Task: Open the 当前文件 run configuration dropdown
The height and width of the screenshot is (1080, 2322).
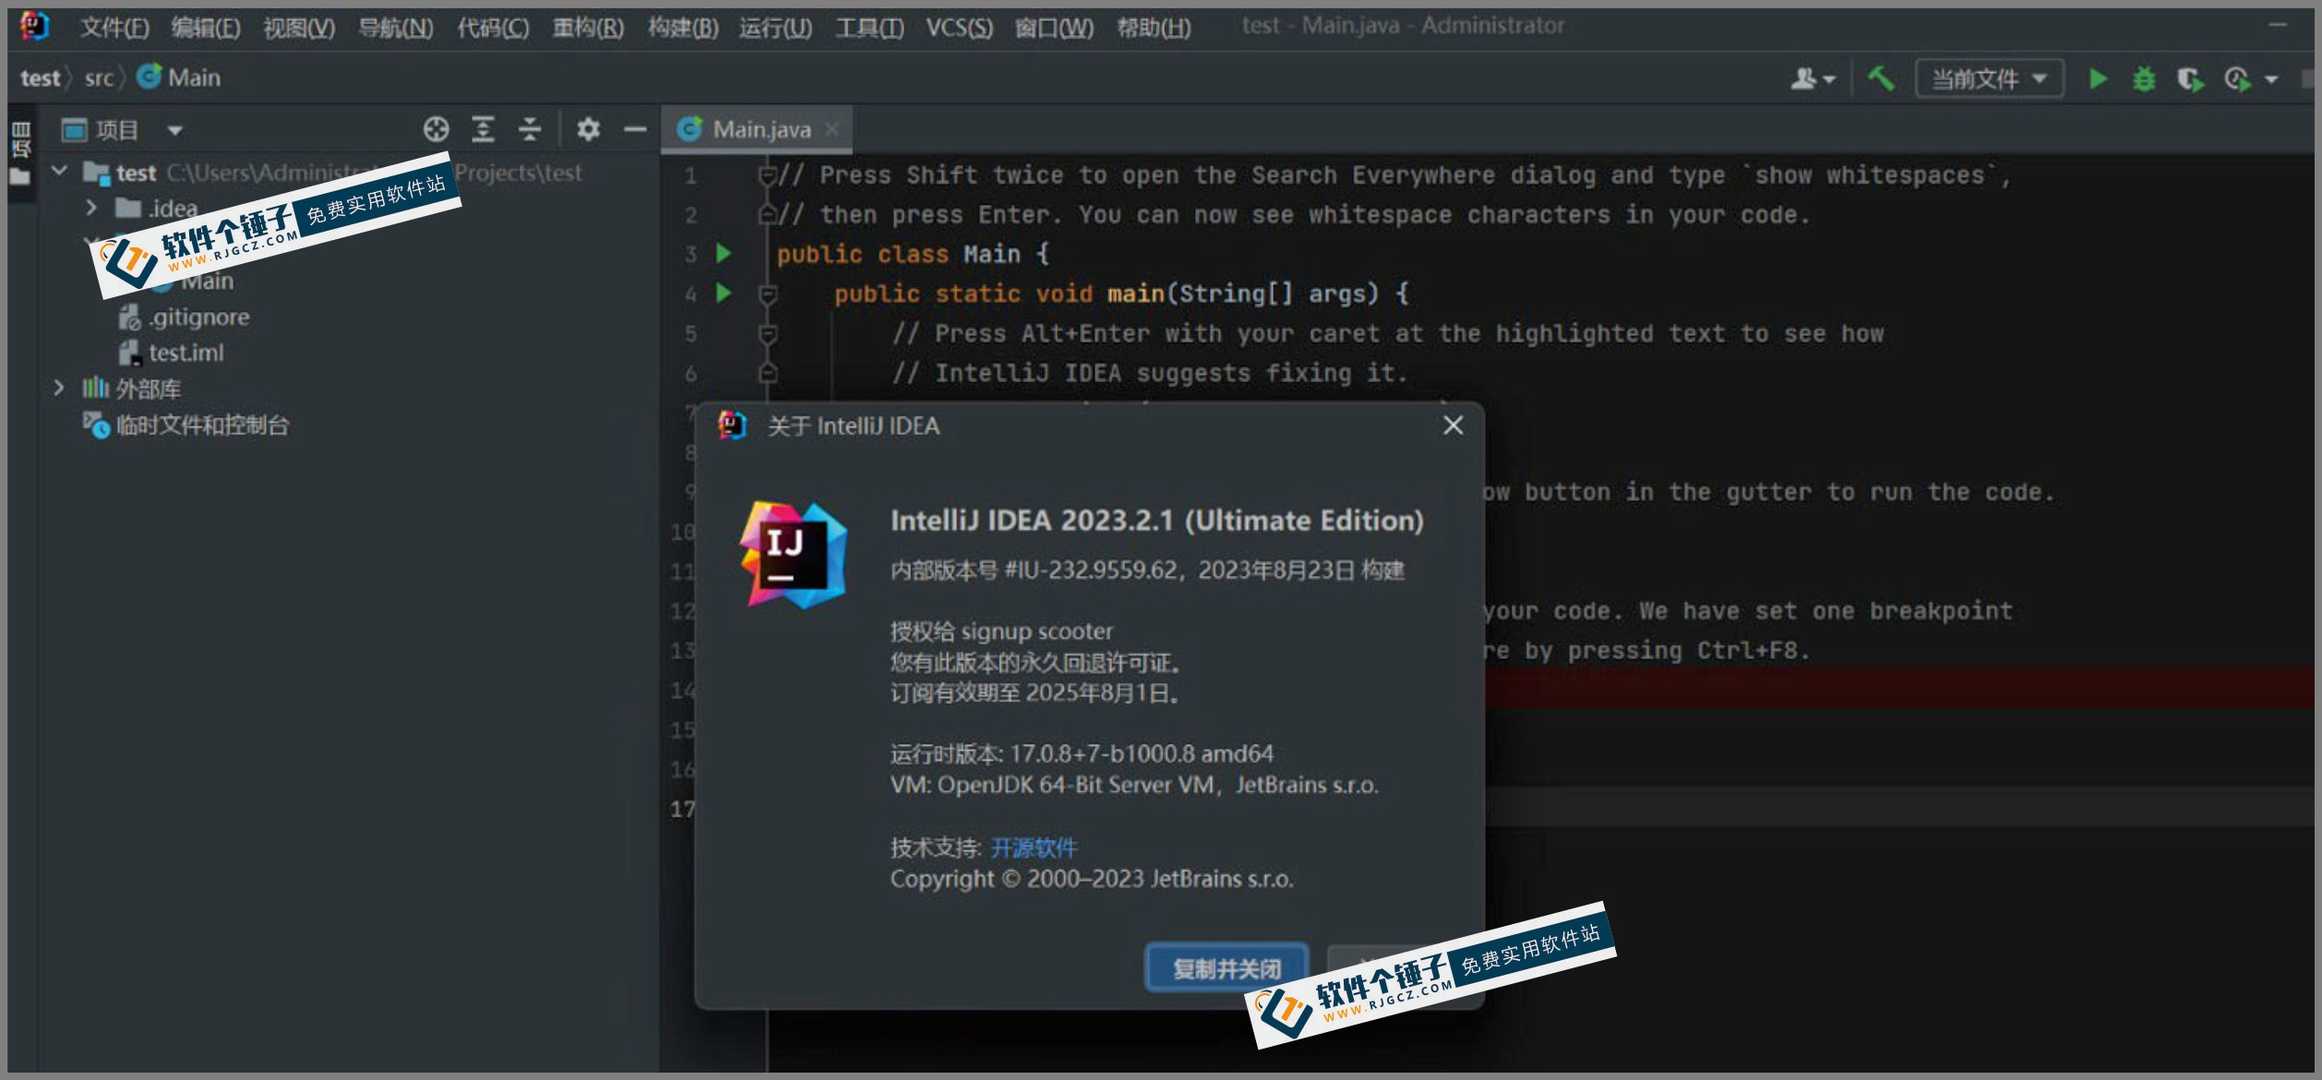Action: [x=1989, y=78]
